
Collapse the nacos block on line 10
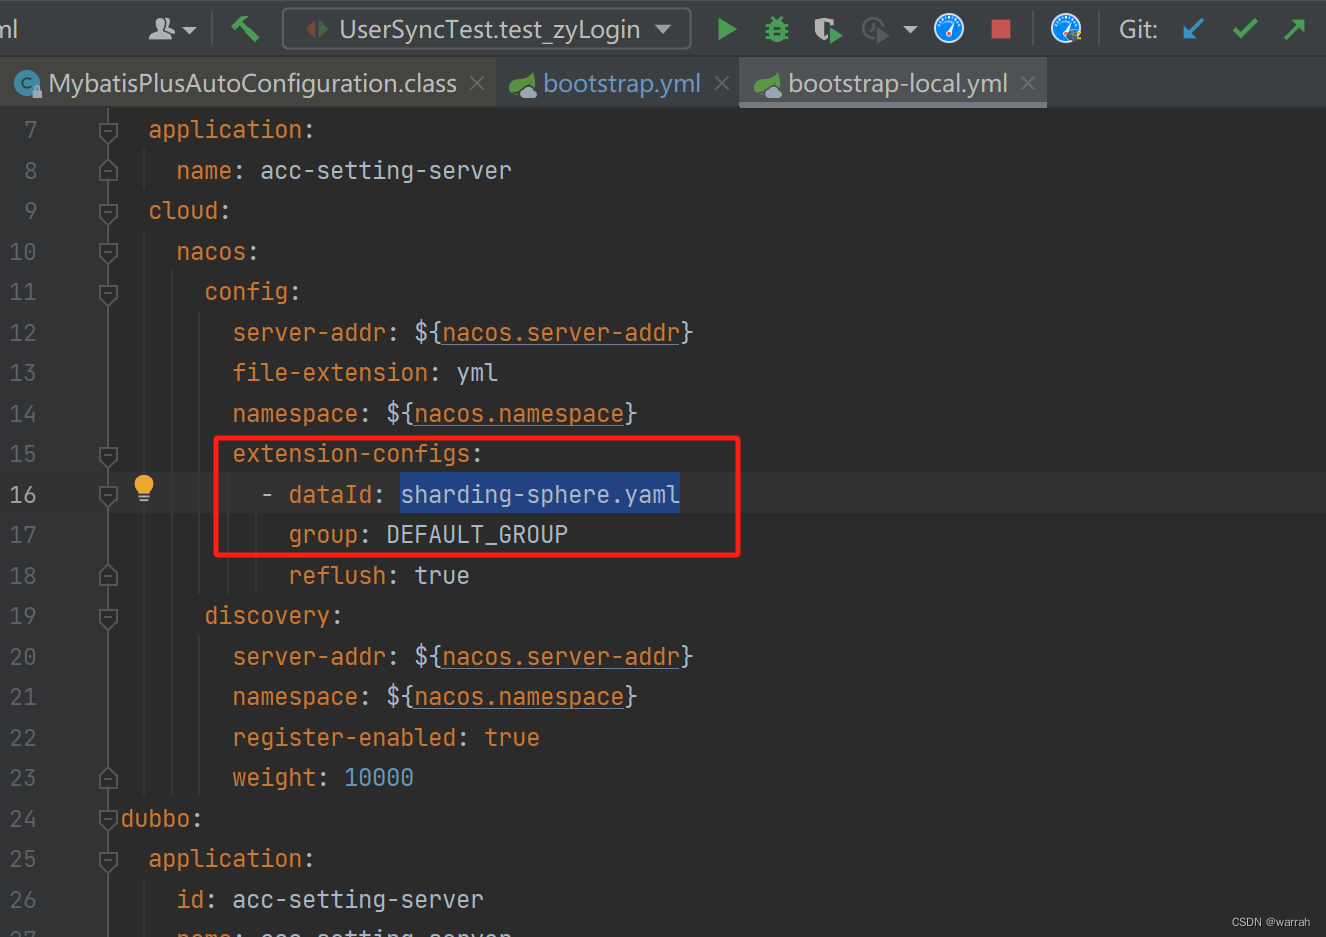108,252
